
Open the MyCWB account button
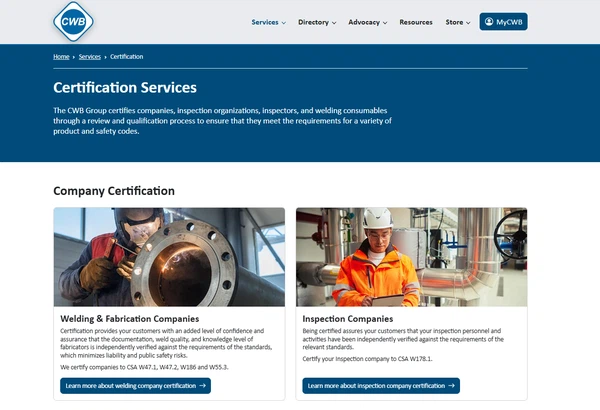(503, 22)
